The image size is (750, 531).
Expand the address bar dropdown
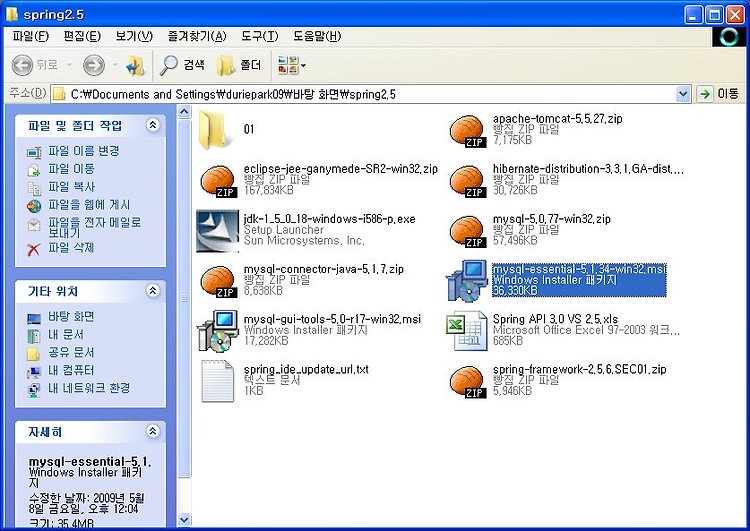tap(683, 94)
